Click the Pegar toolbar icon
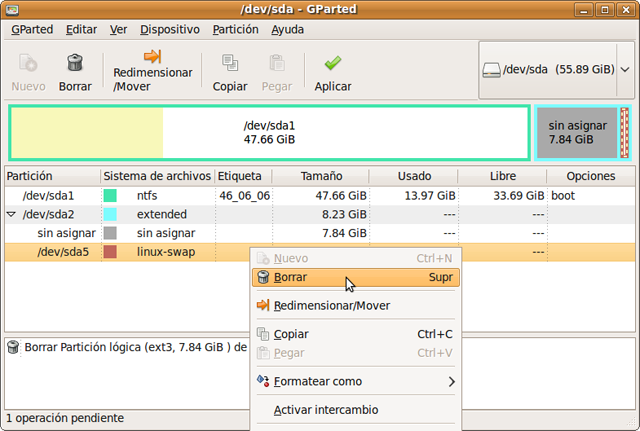 tap(279, 63)
